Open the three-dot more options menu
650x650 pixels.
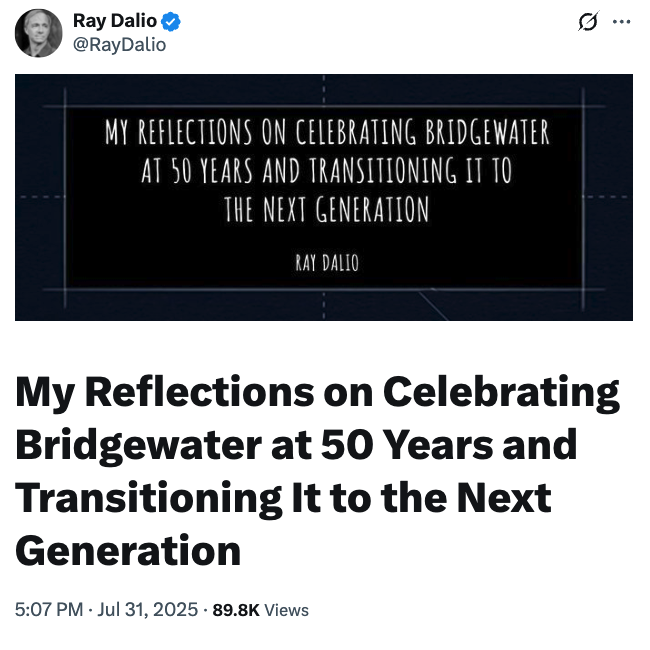click(x=621, y=22)
